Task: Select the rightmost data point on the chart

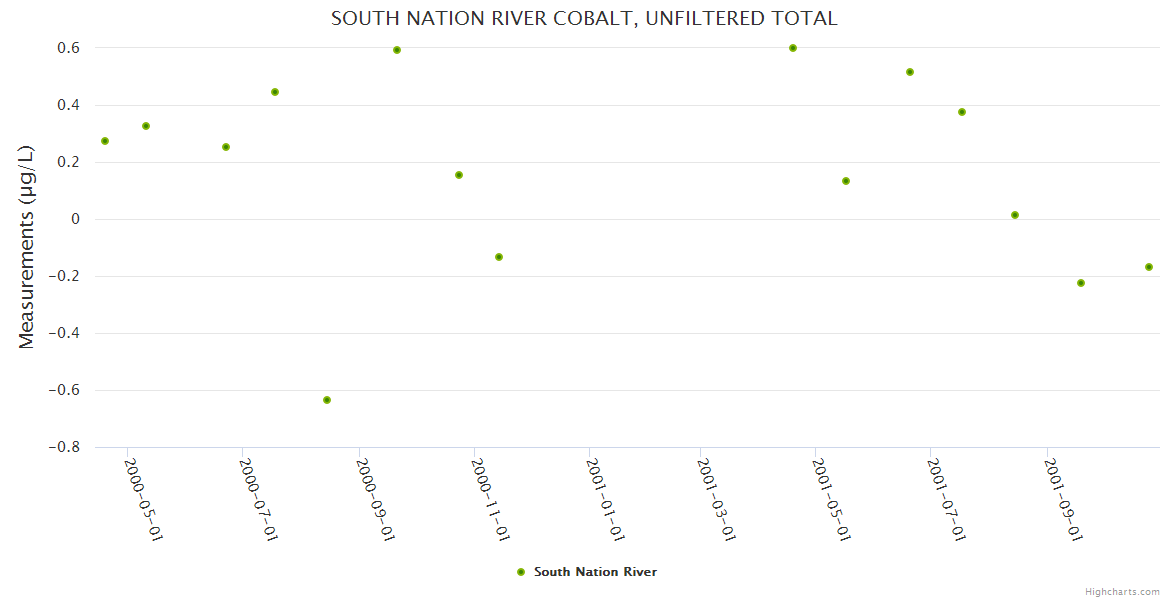Action: (x=1149, y=267)
